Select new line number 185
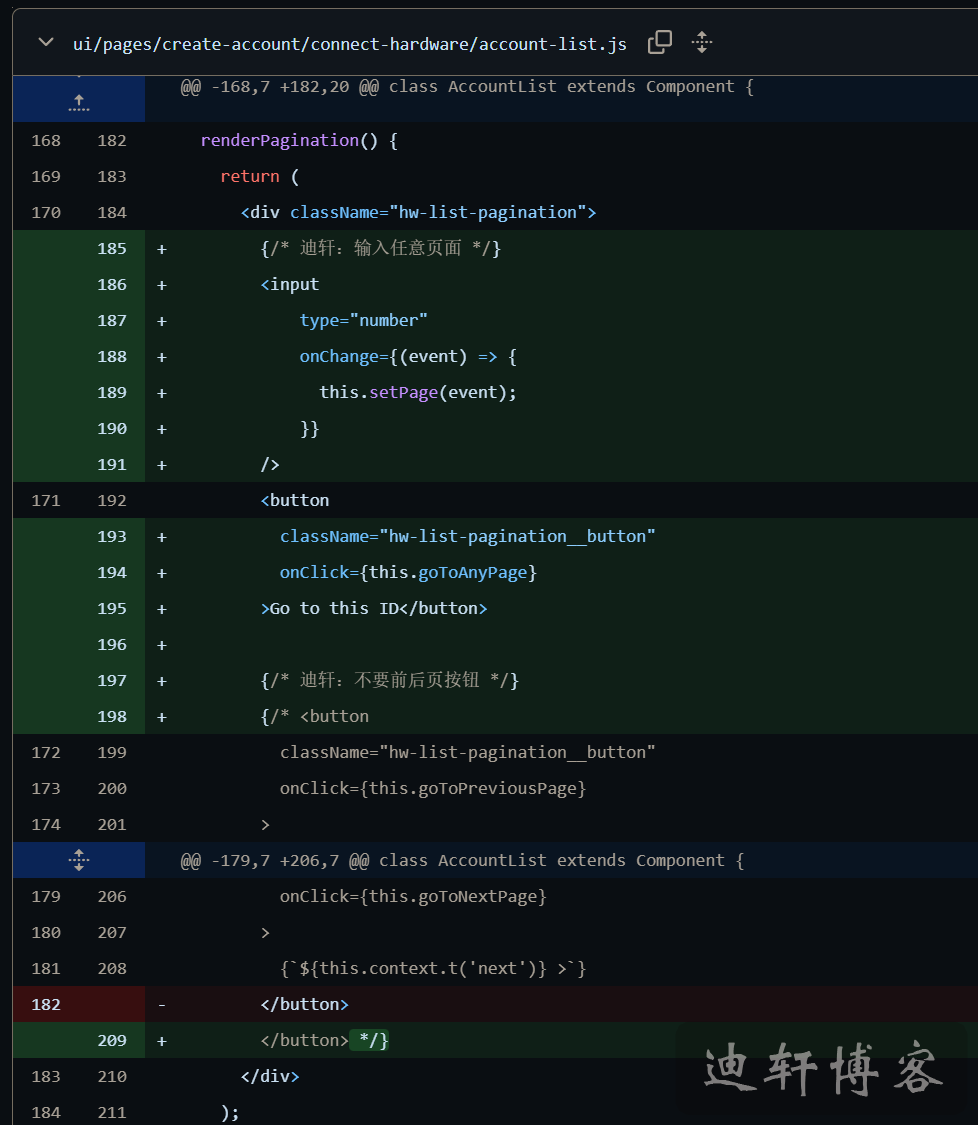The width and height of the screenshot is (978, 1125). pos(112,249)
